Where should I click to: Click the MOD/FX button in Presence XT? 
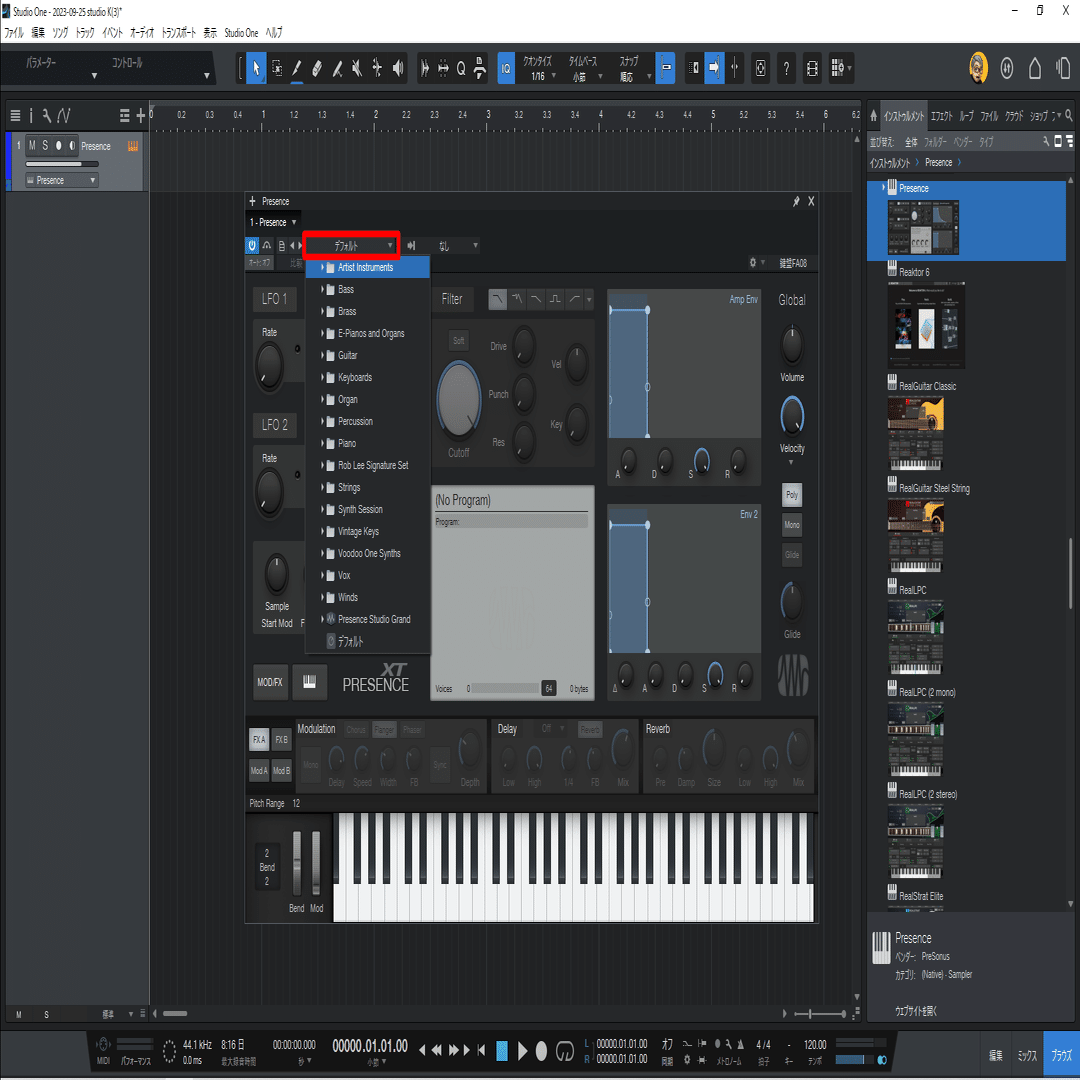(x=269, y=681)
